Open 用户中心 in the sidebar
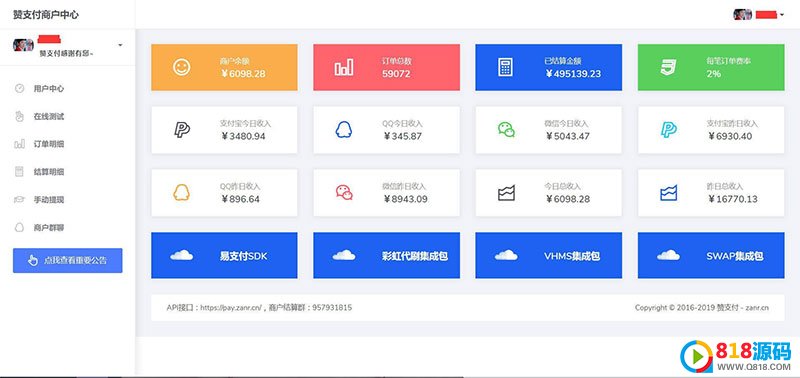Image resolution: width=800 pixels, height=378 pixels. [49, 88]
